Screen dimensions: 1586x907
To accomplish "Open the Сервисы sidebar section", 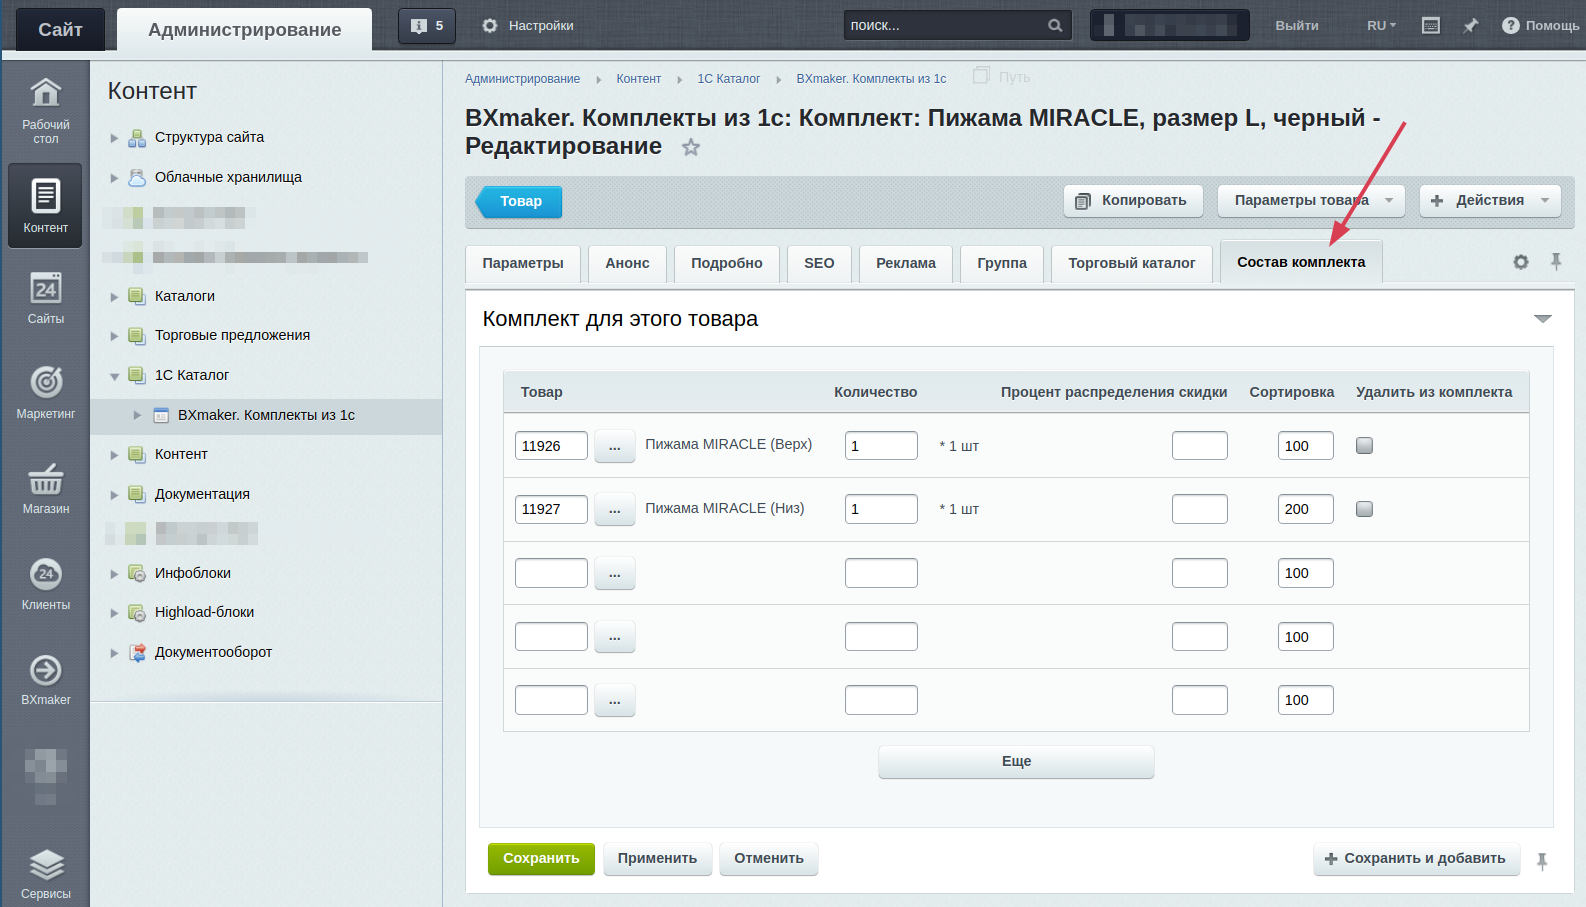I will (46, 873).
